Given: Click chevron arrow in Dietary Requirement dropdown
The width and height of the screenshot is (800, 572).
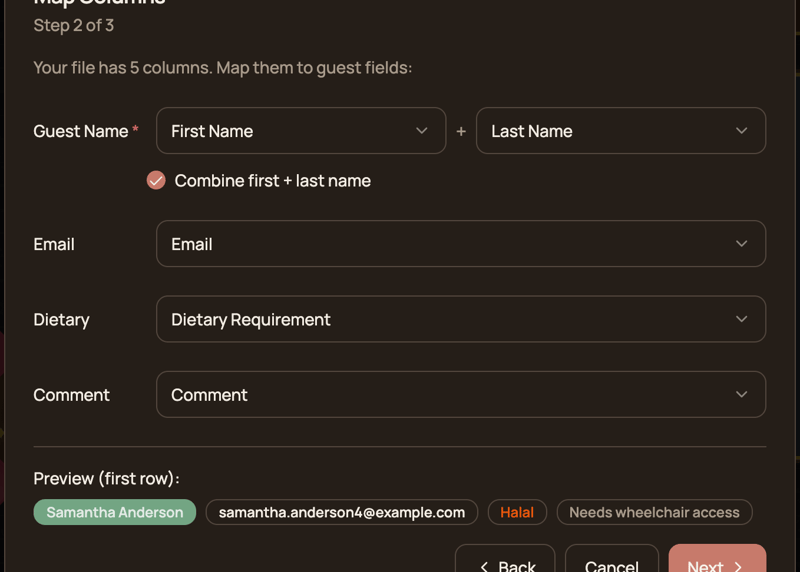Looking at the screenshot, I should click(741, 319).
